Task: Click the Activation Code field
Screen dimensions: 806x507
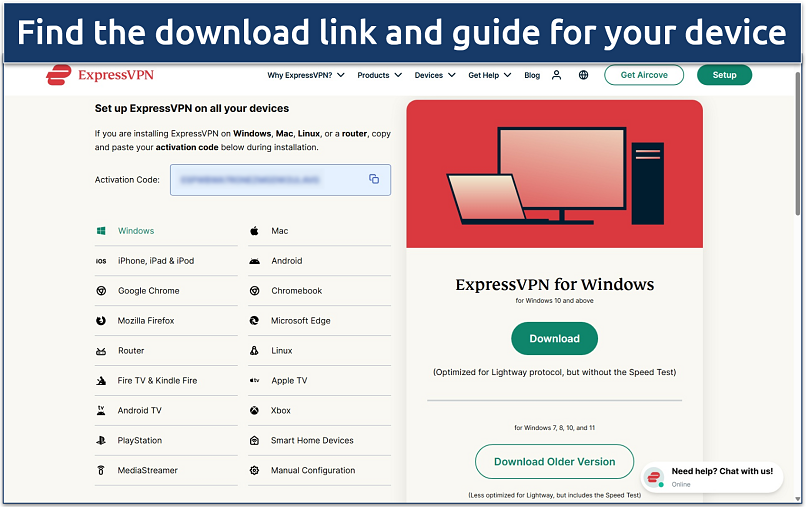Action: 281,180
